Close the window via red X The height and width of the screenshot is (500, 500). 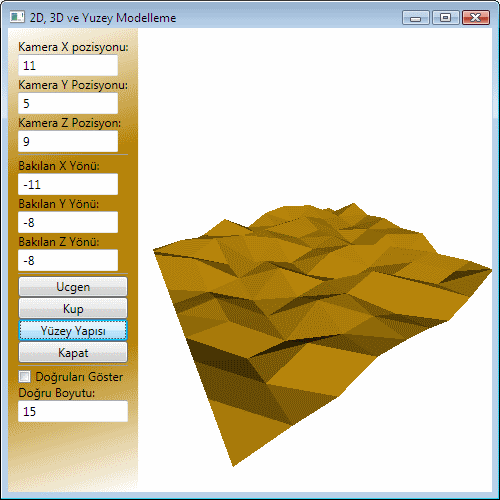[476, 18]
